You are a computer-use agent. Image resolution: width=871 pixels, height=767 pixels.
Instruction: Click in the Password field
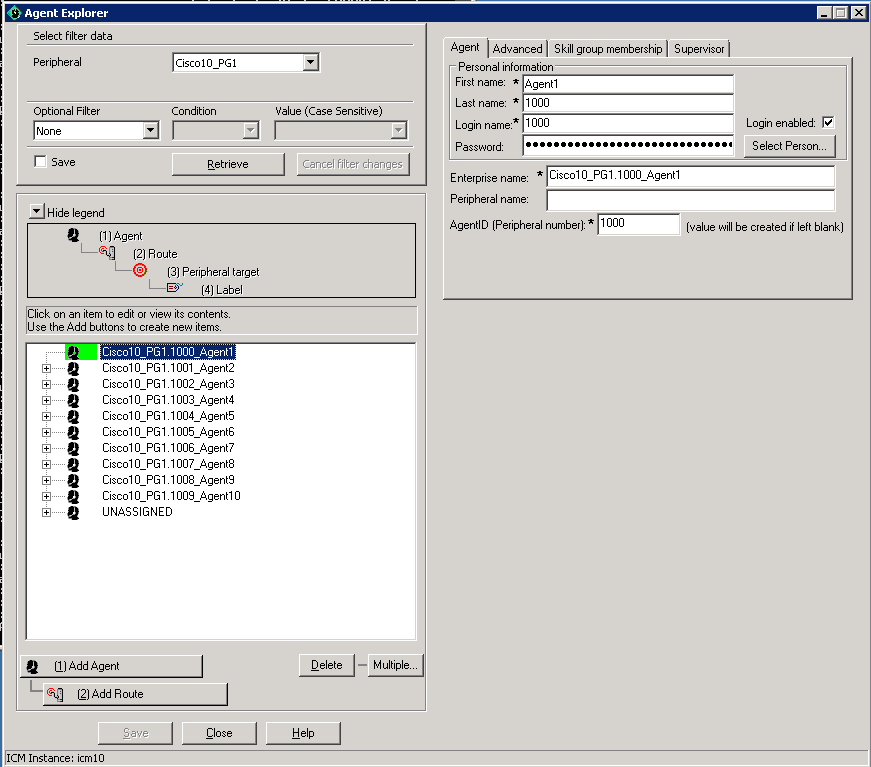pyautogui.click(x=628, y=146)
